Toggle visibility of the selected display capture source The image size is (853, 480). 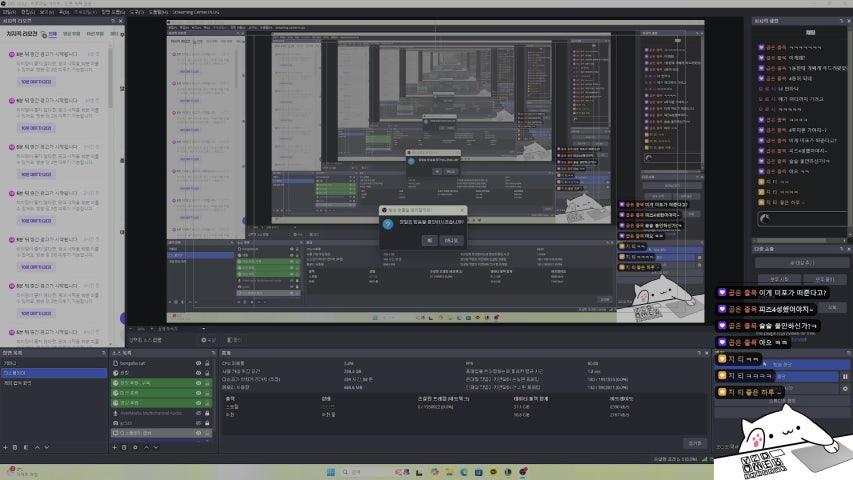point(199,433)
